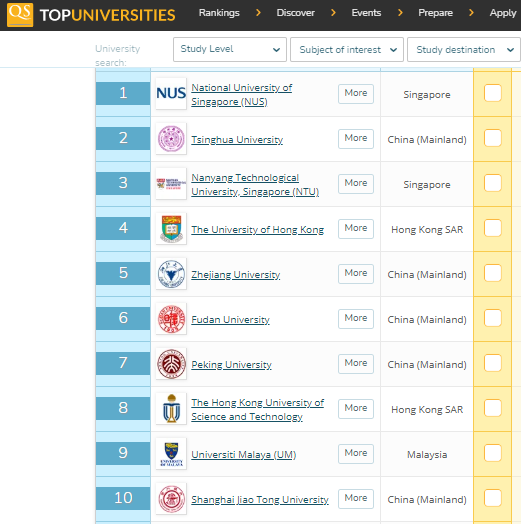Click the Peking University logo

click(171, 364)
